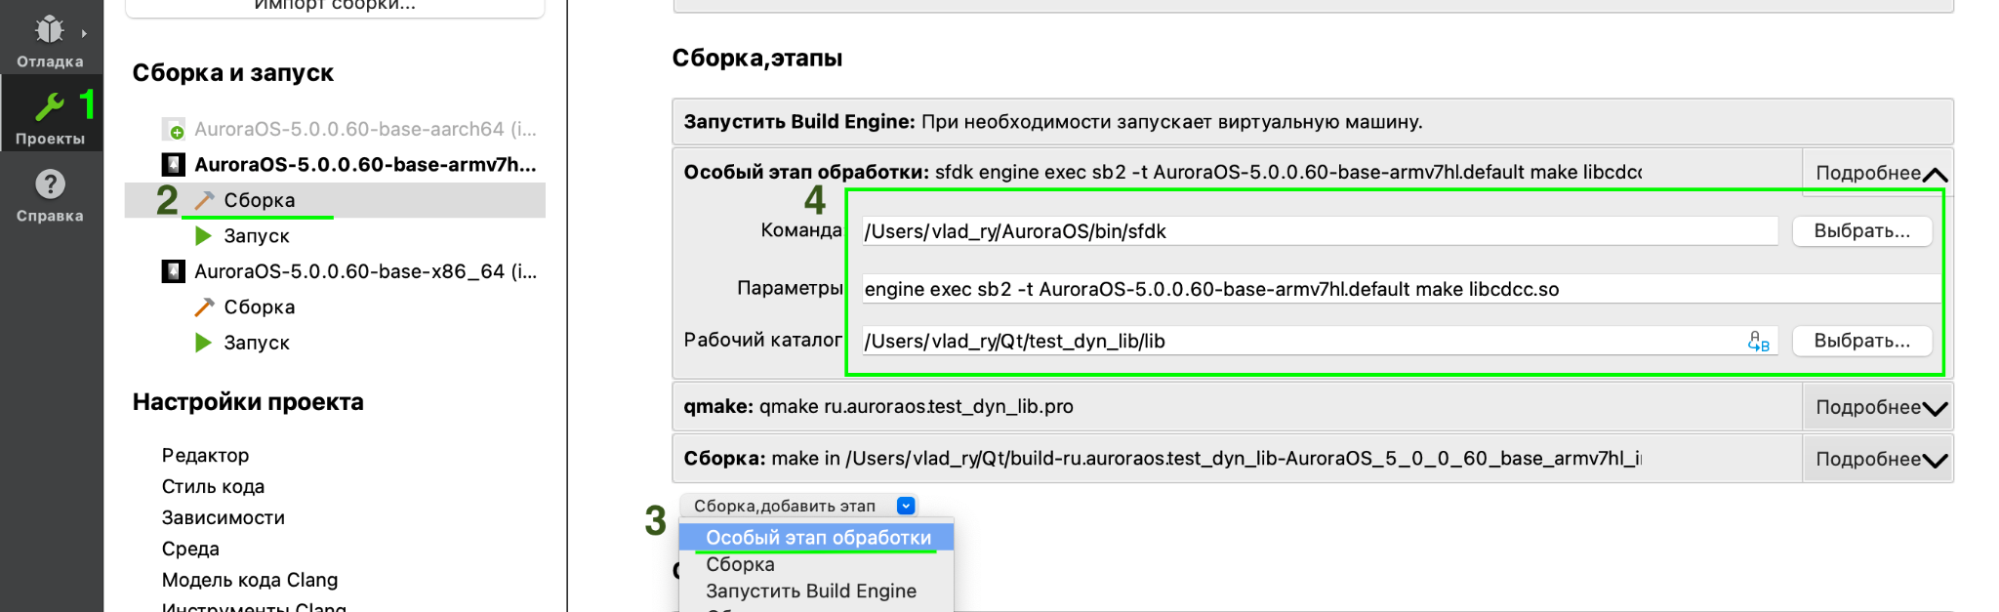
Task: Click Выбрать... button for Рабочий каталог
Action: (x=1861, y=341)
